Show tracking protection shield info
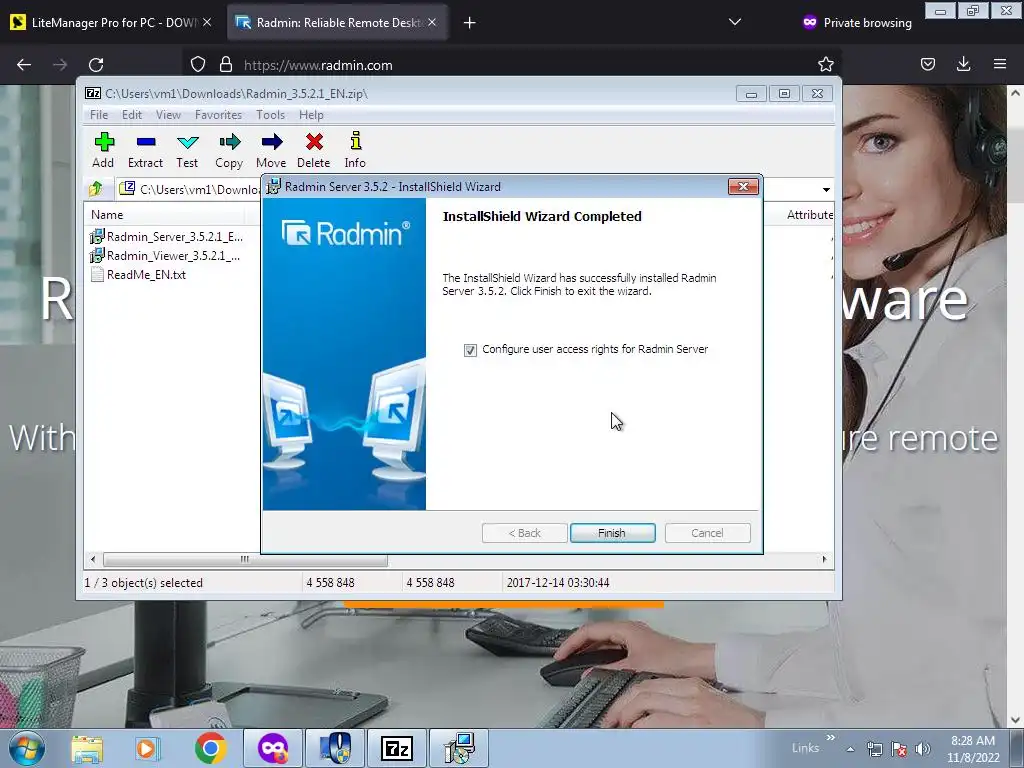This screenshot has width=1024, height=768. [198, 65]
